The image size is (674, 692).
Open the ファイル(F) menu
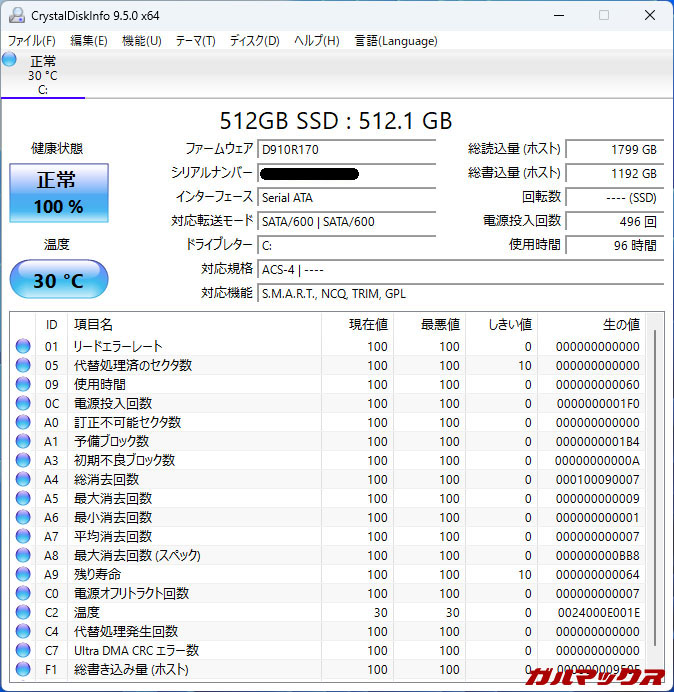tap(32, 41)
